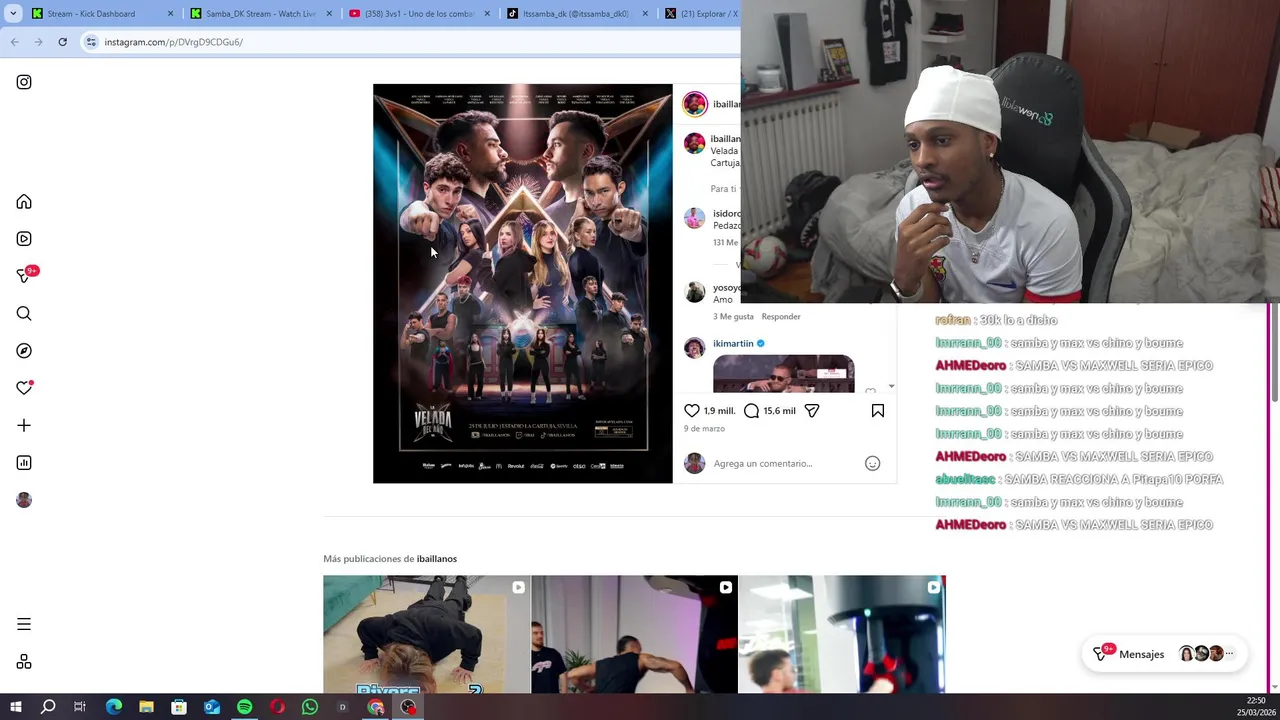1280x720 pixels.
Task: Open Instagram logo in sidebar
Action: coord(24,82)
